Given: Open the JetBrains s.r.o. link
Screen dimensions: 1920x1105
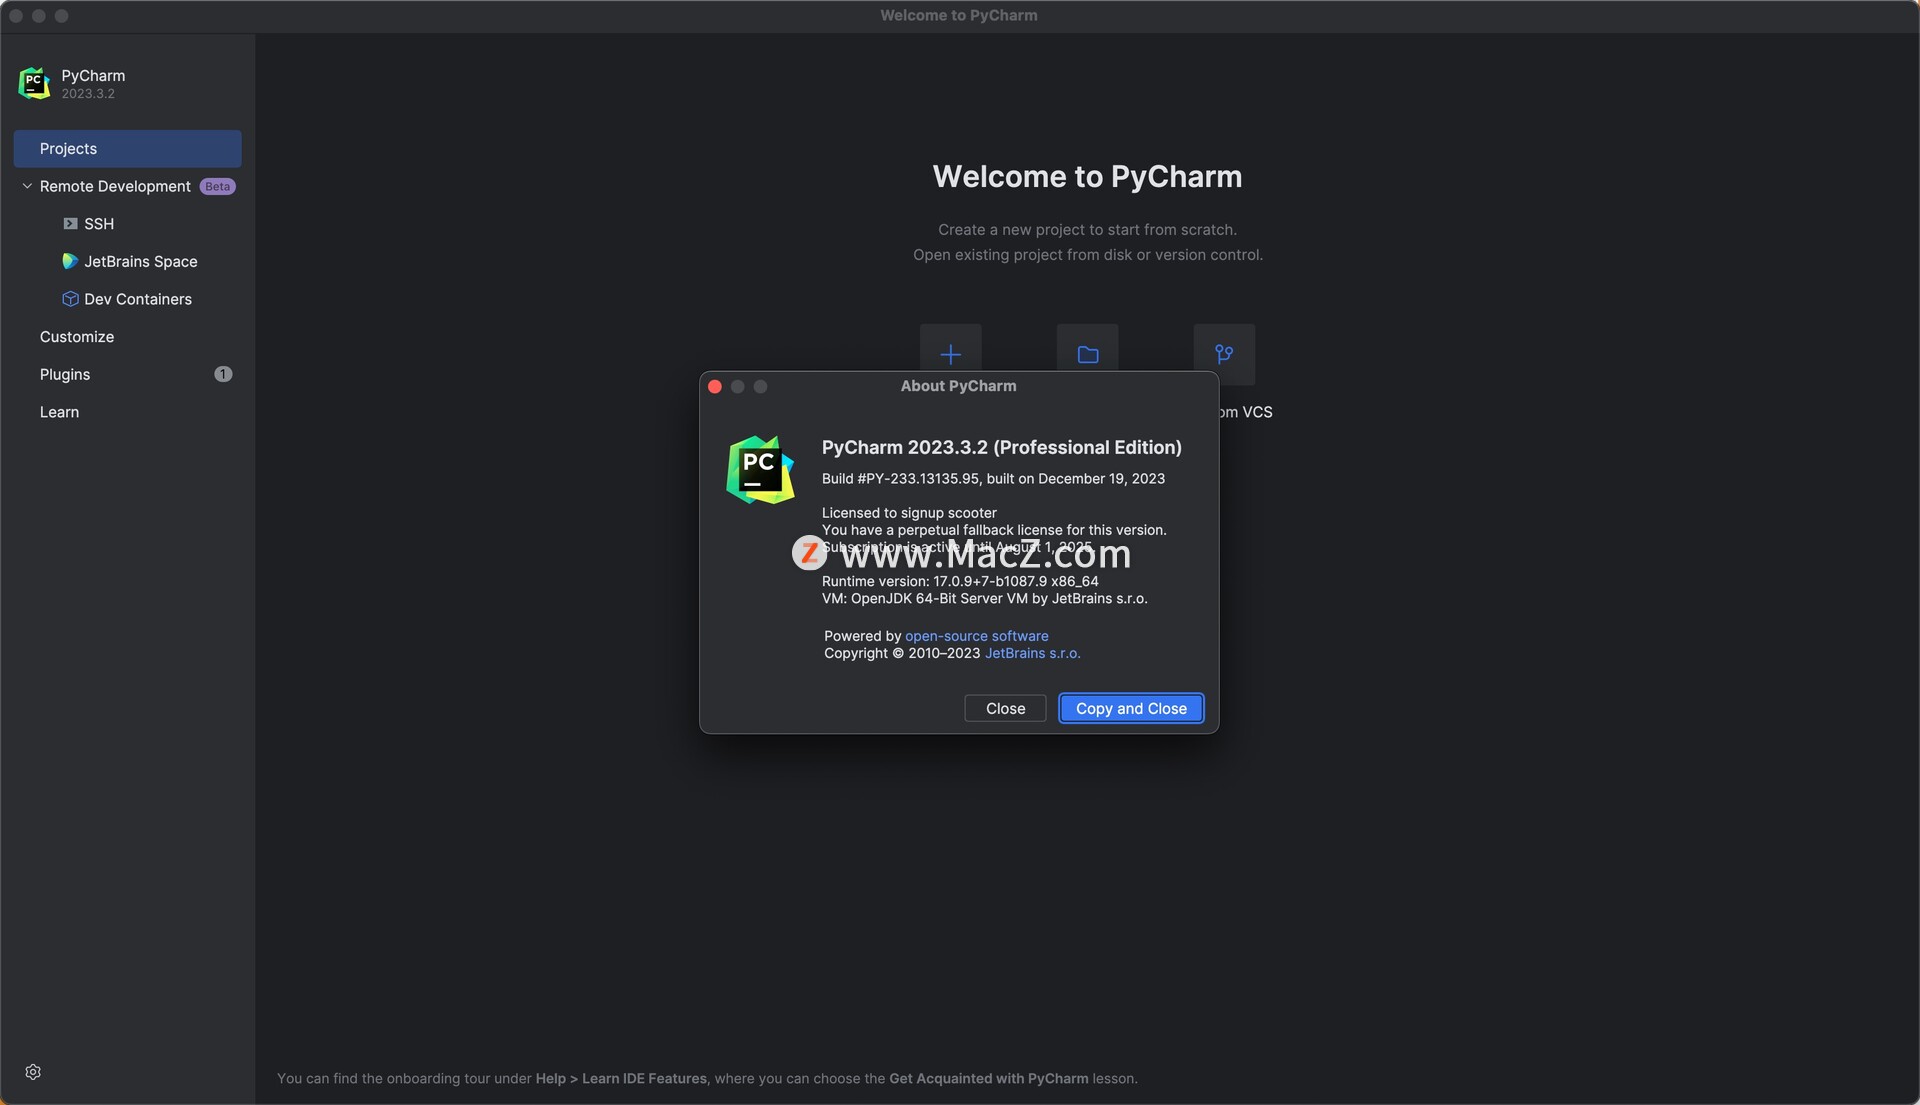Looking at the screenshot, I should pos(1032,653).
